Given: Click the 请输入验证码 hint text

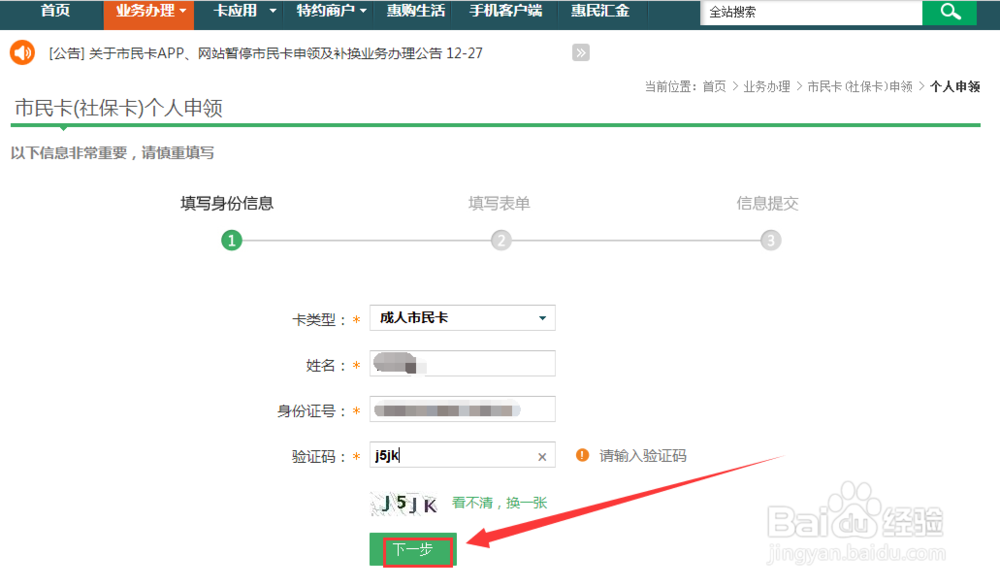Looking at the screenshot, I should click(x=643, y=455).
